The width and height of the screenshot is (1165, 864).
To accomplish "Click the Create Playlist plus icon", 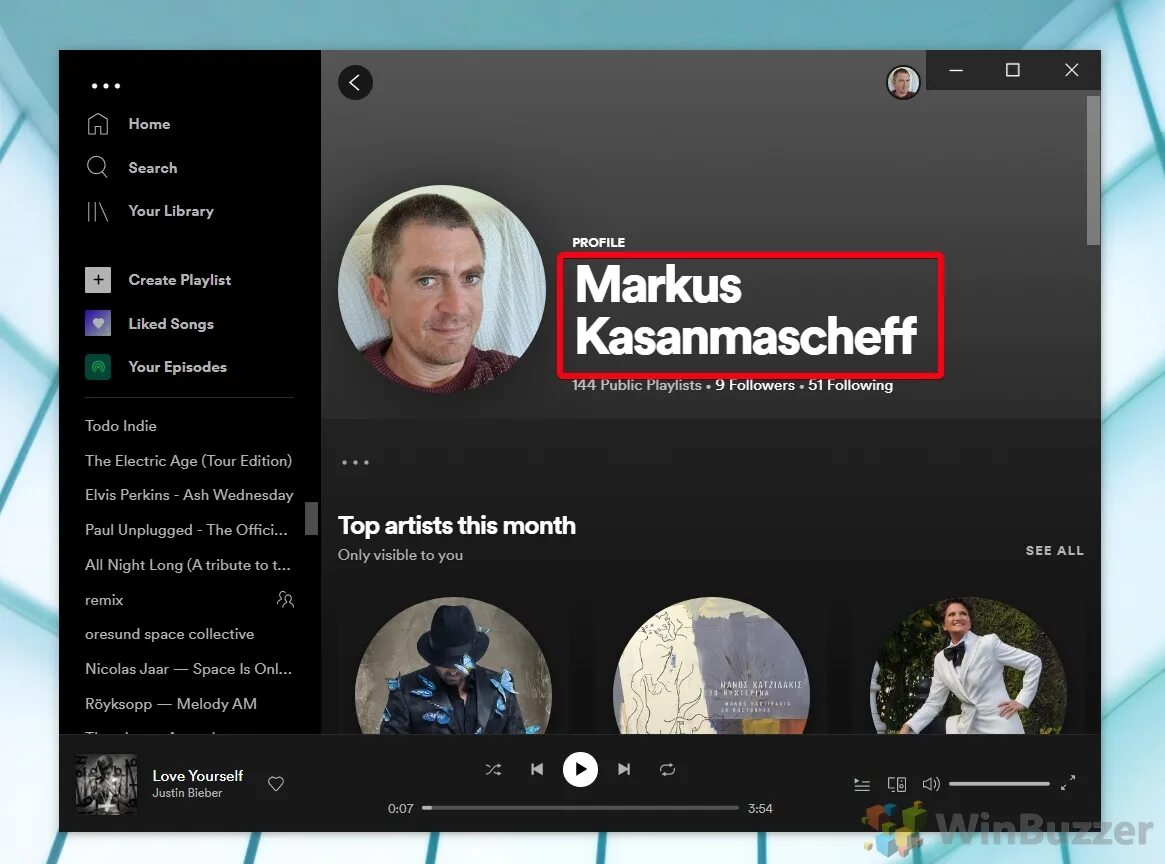I will point(98,280).
